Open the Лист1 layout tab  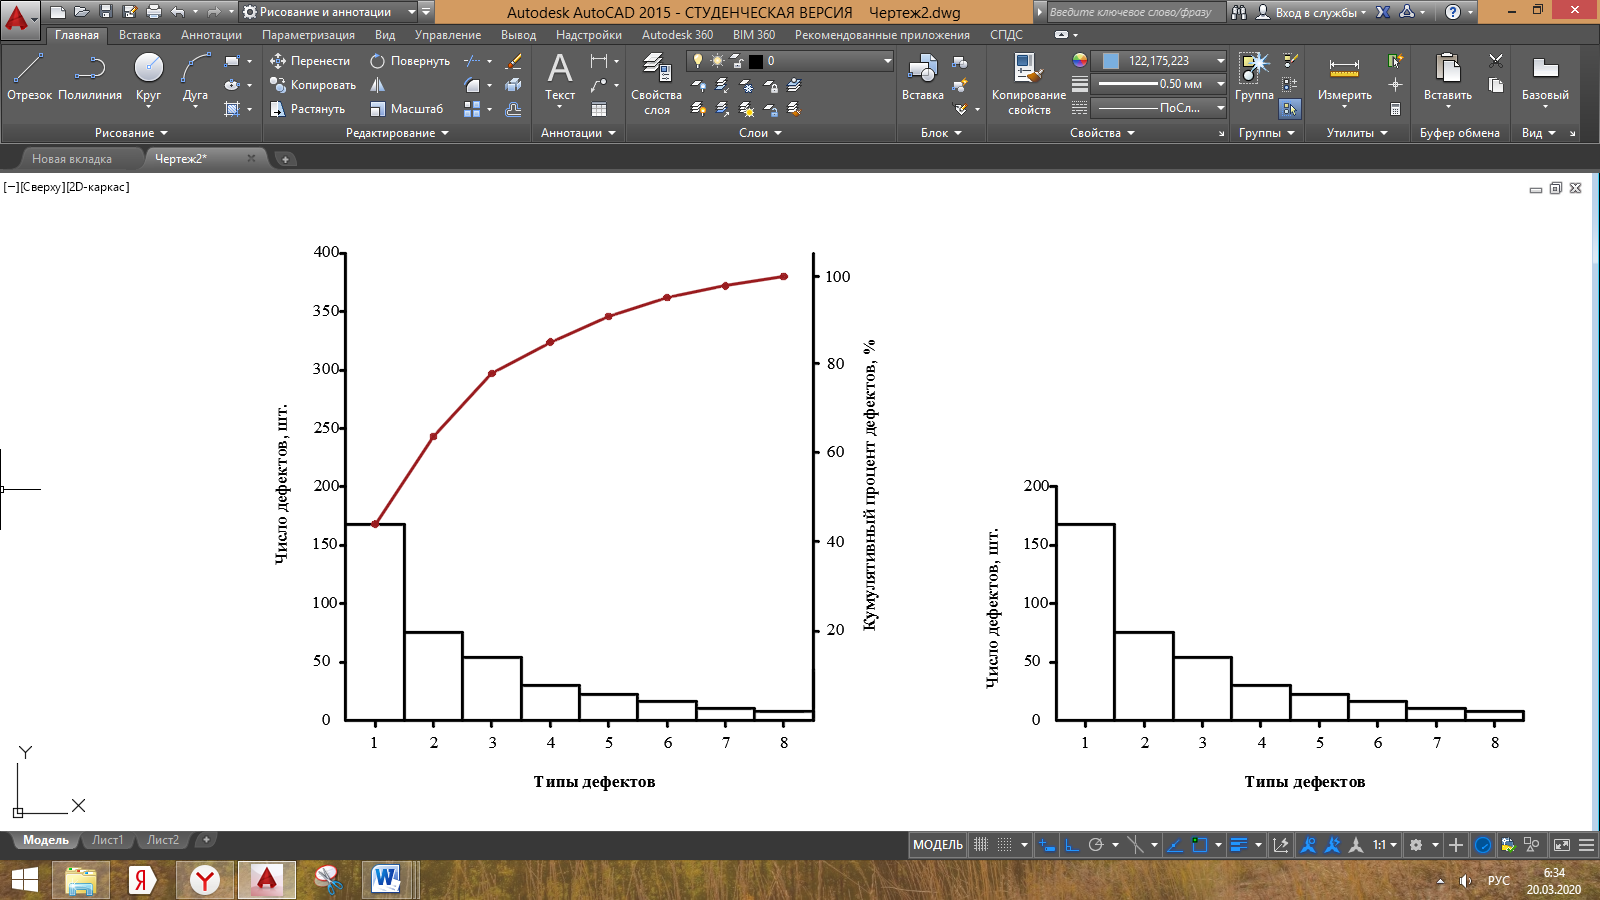107,840
